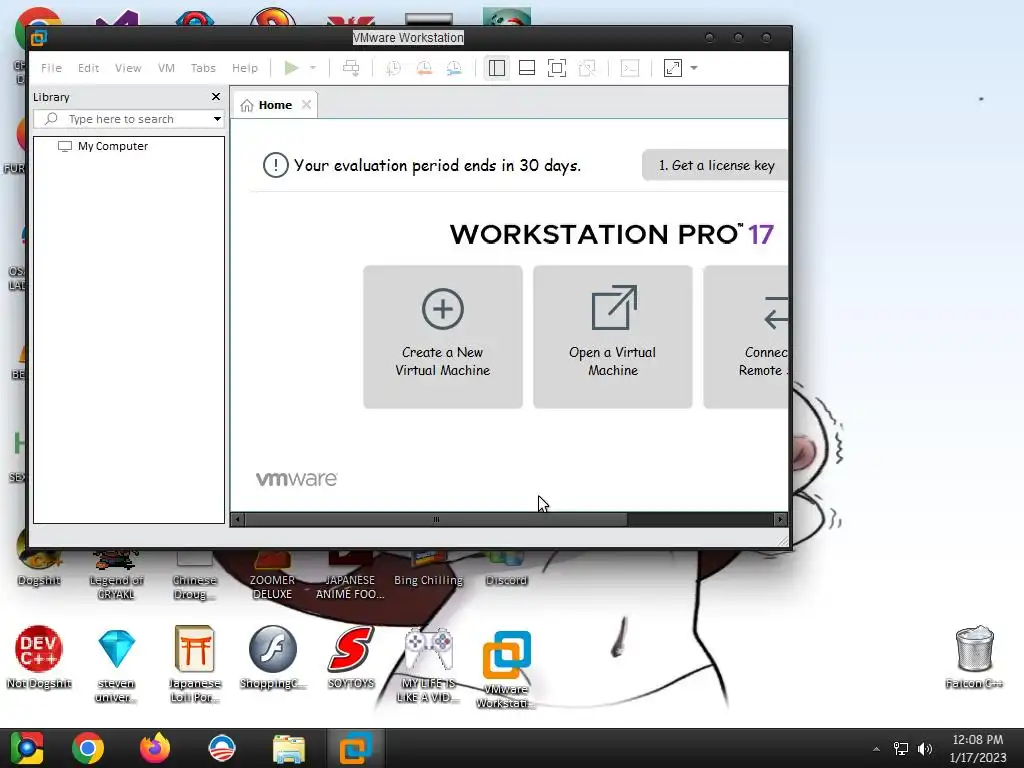This screenshot has width=1024, height=768.
Task: Open the VM menu
Action: pos(166,68)
